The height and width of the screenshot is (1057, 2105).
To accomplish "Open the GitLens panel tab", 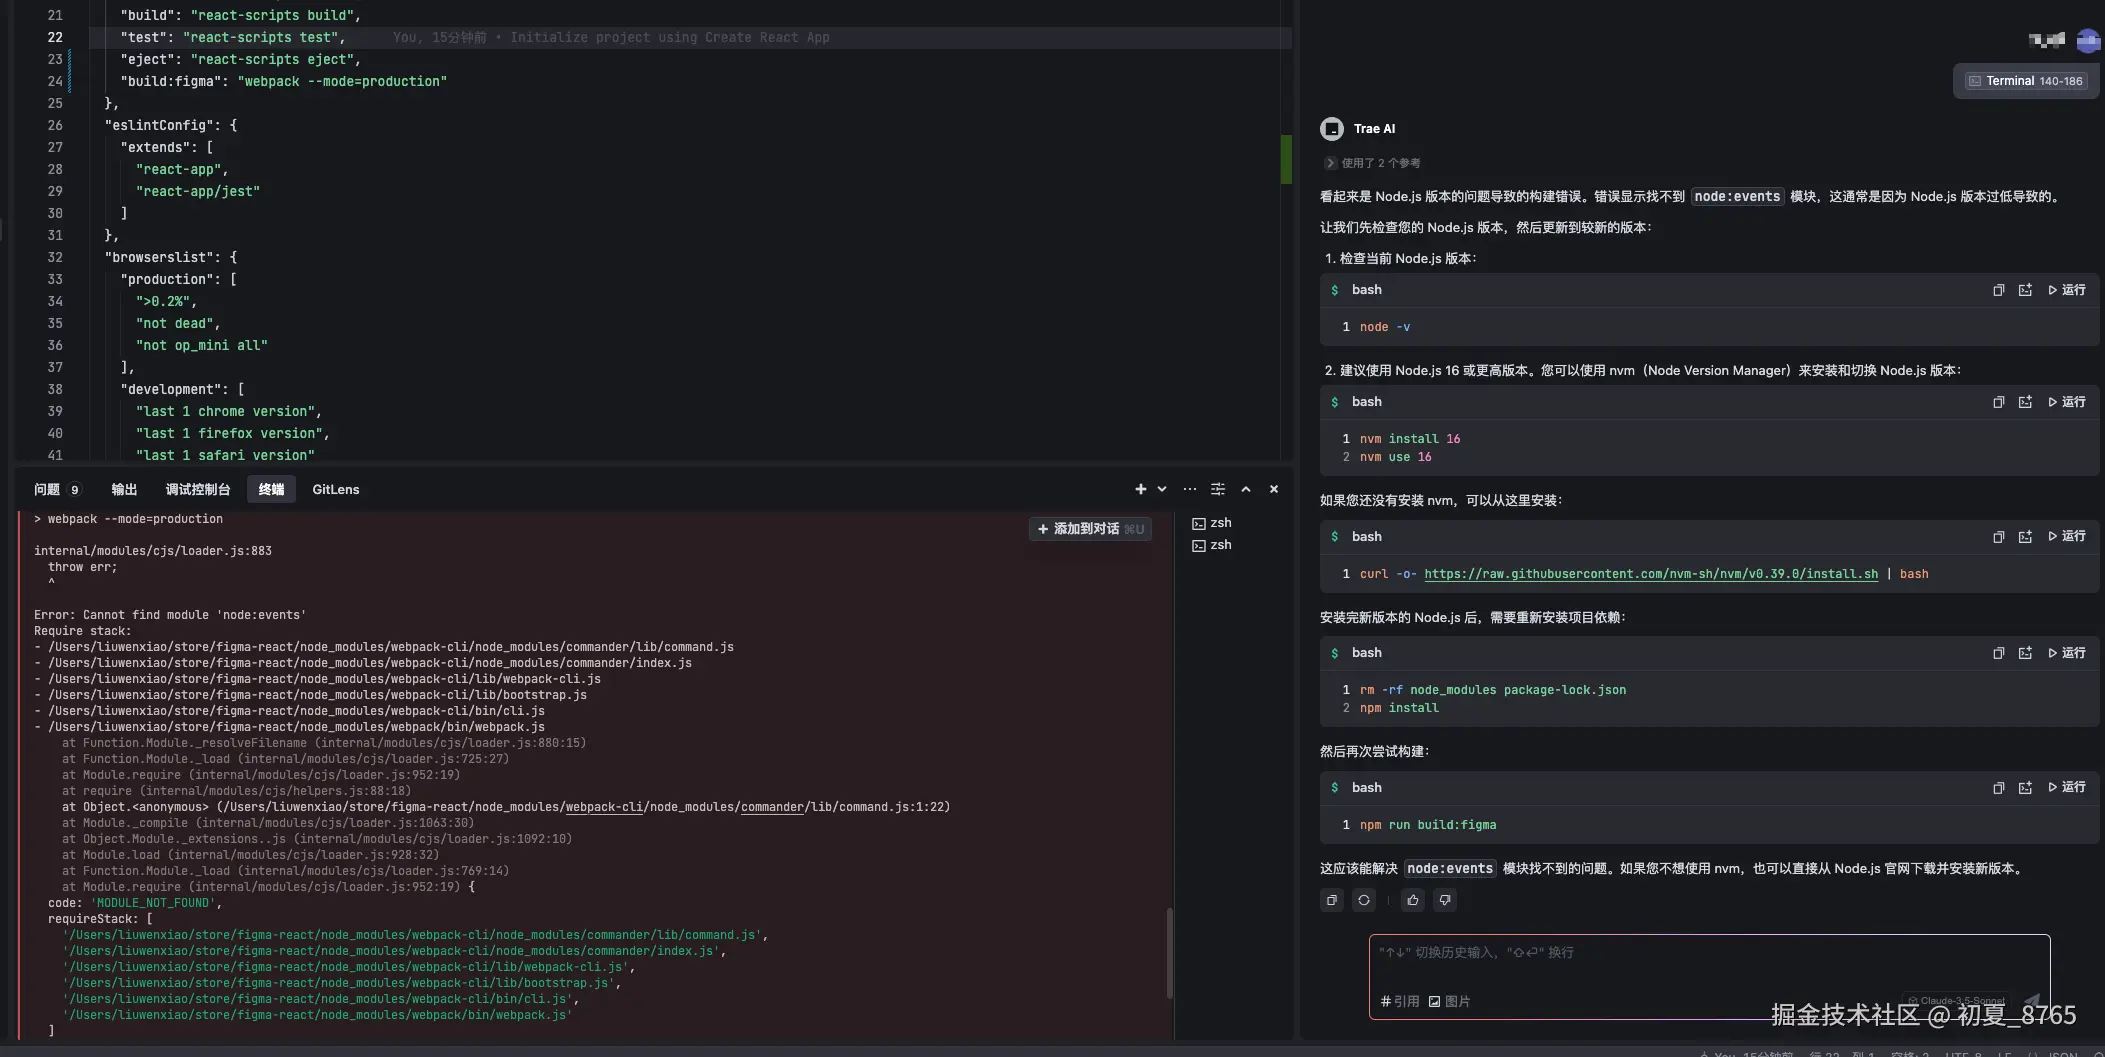I will (x=336, y=490).
